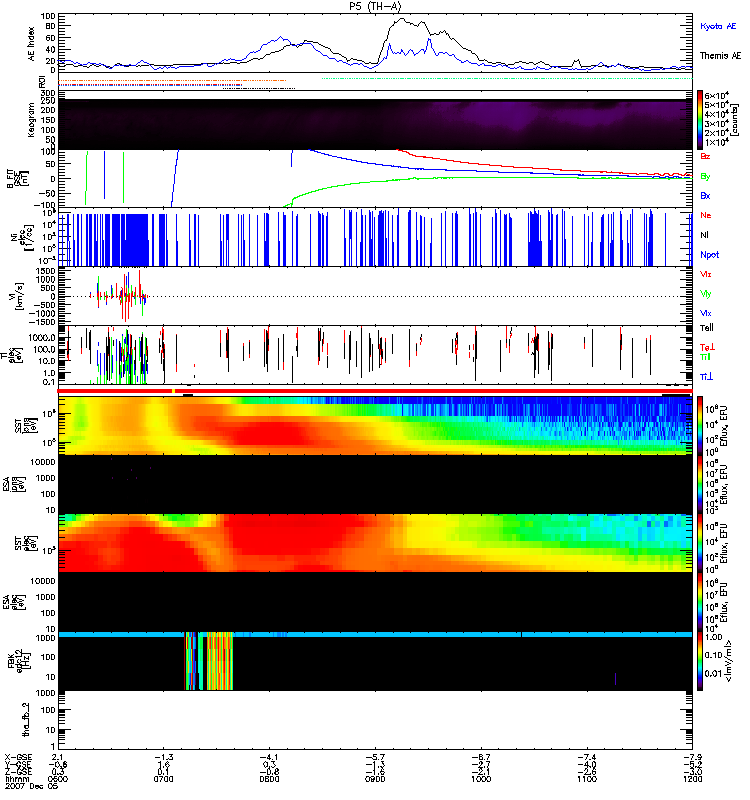
Task: Click the Keogram axis label
Action: click(x=31, y=120)
